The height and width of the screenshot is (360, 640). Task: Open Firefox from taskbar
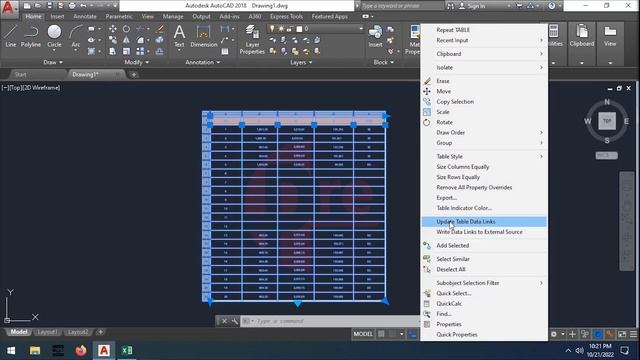(81, 350)
